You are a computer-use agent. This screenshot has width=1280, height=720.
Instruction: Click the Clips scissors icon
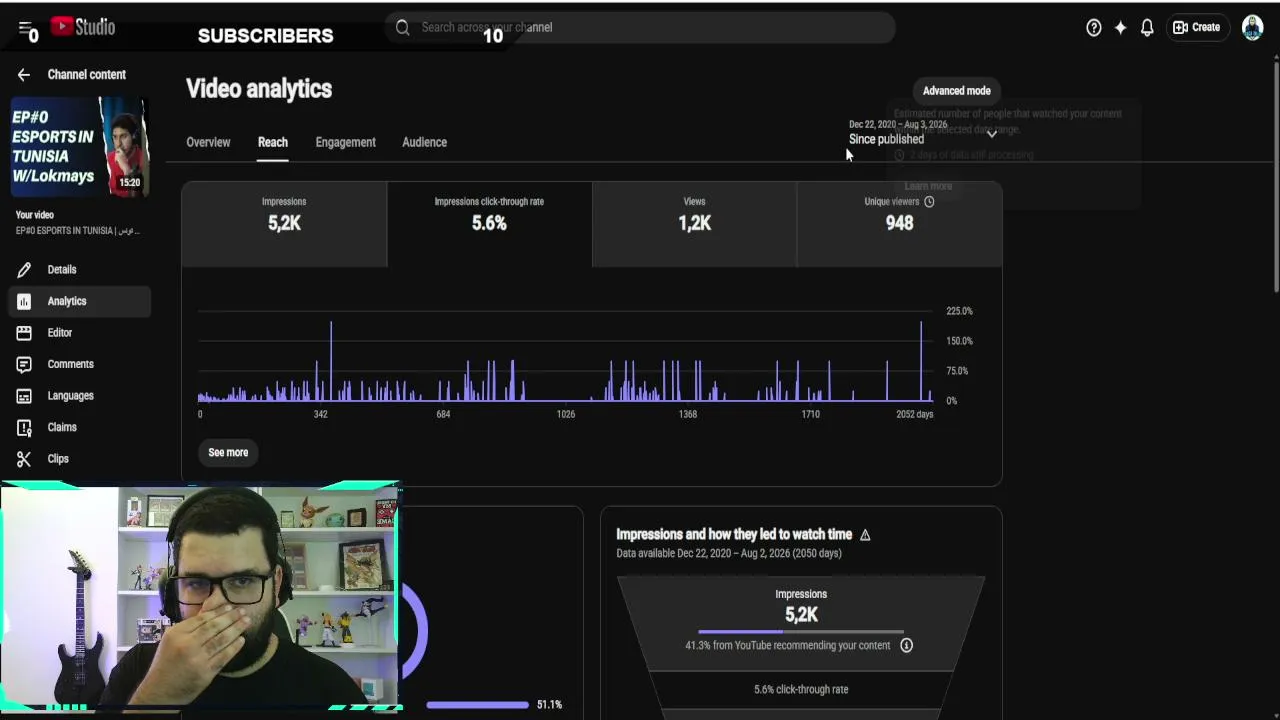tap(24, 459)
